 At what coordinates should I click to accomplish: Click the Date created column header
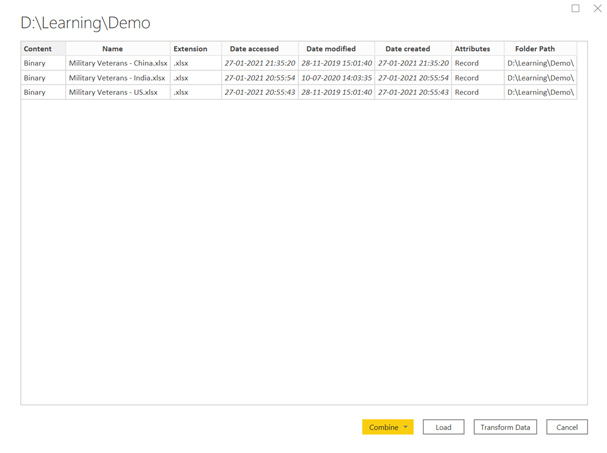point(407,48)
